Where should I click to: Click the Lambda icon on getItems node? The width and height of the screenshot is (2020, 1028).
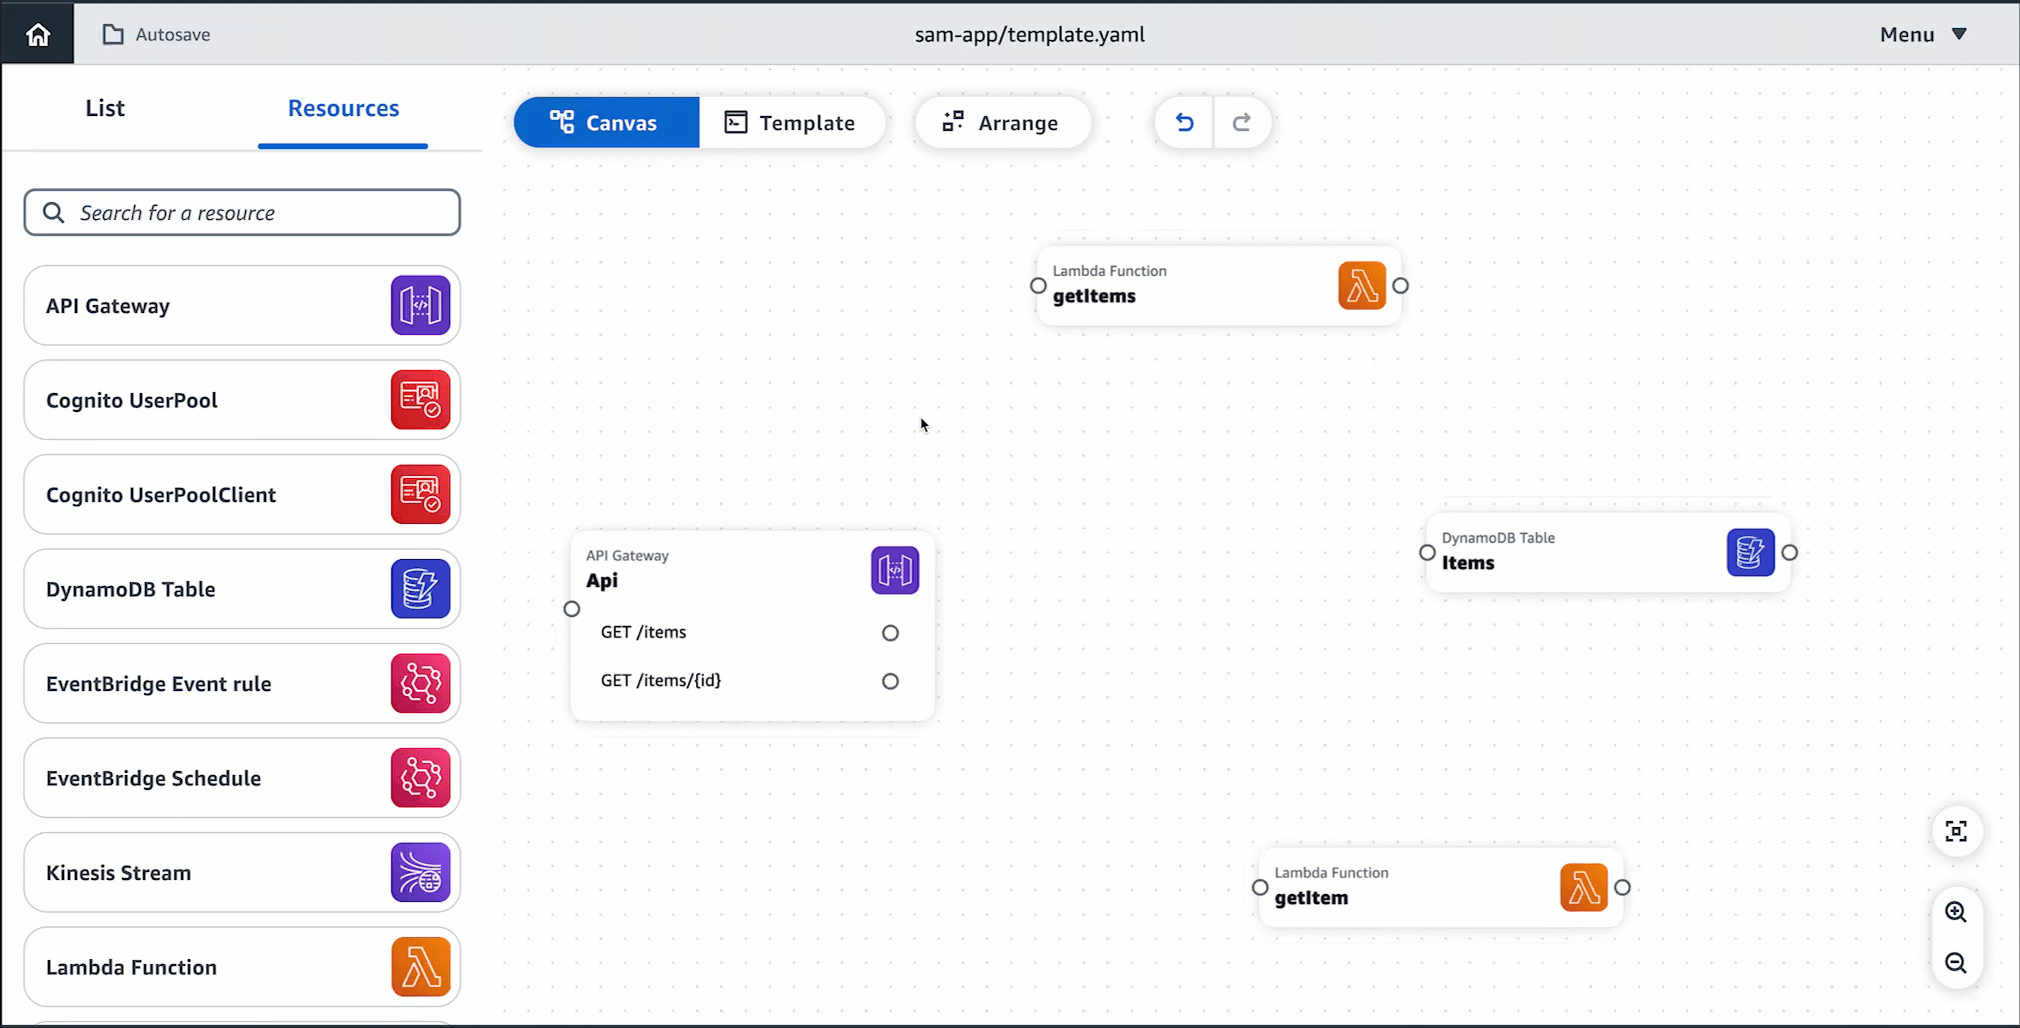click(1361, 286)
